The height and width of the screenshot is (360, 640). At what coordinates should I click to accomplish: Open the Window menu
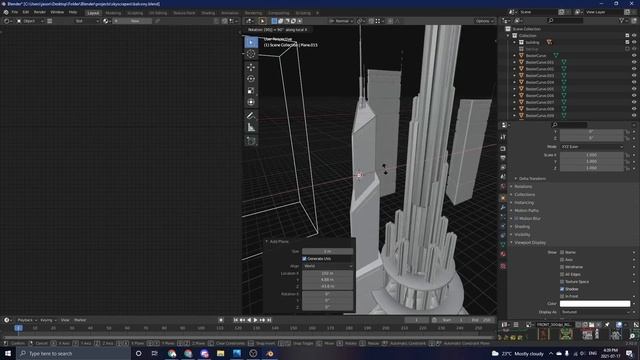pos(57,12)
